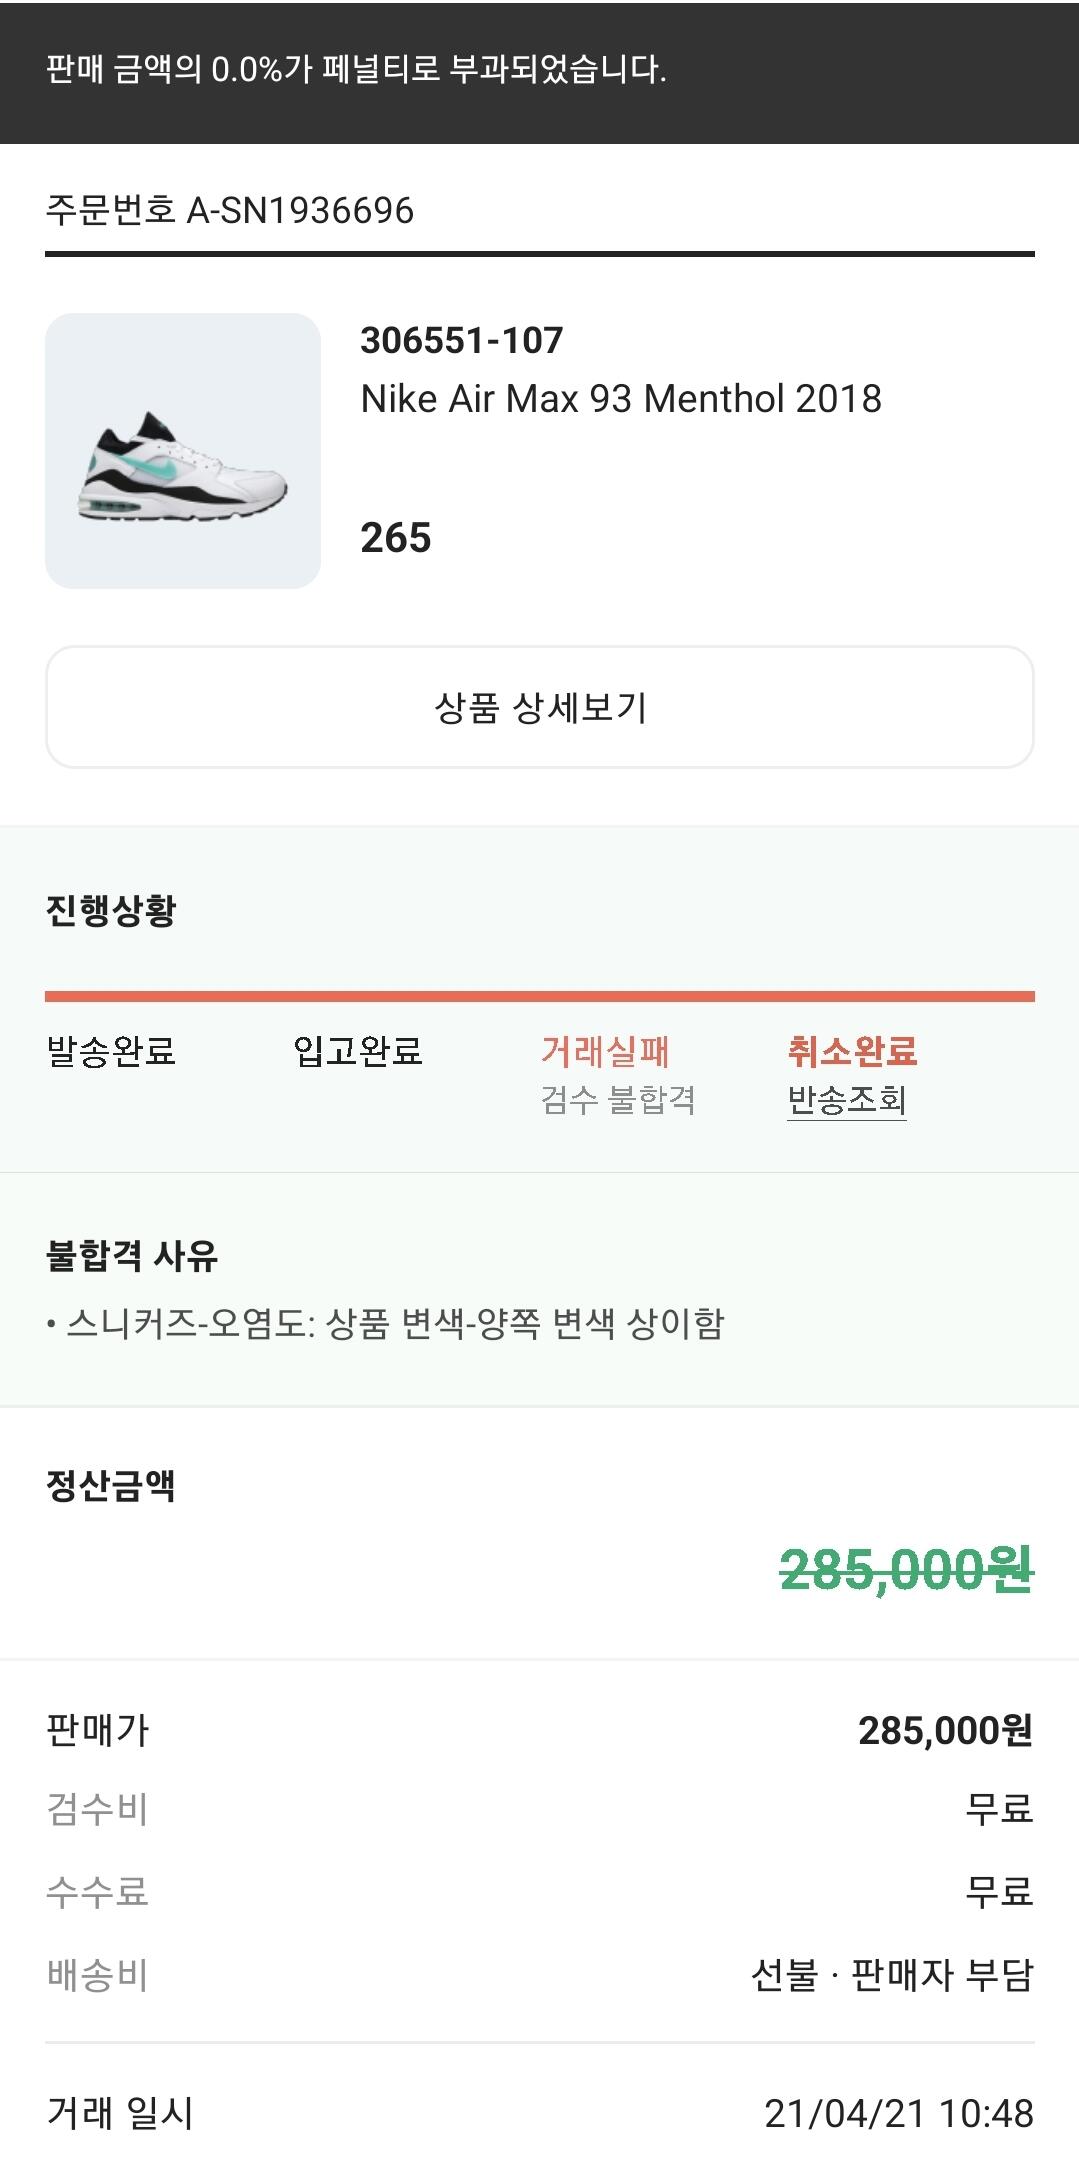Screen dimensions: 1079x2160
Task: Tap the 선불 · 판매자 부담 shipping text
Action: pos(891,1975)
